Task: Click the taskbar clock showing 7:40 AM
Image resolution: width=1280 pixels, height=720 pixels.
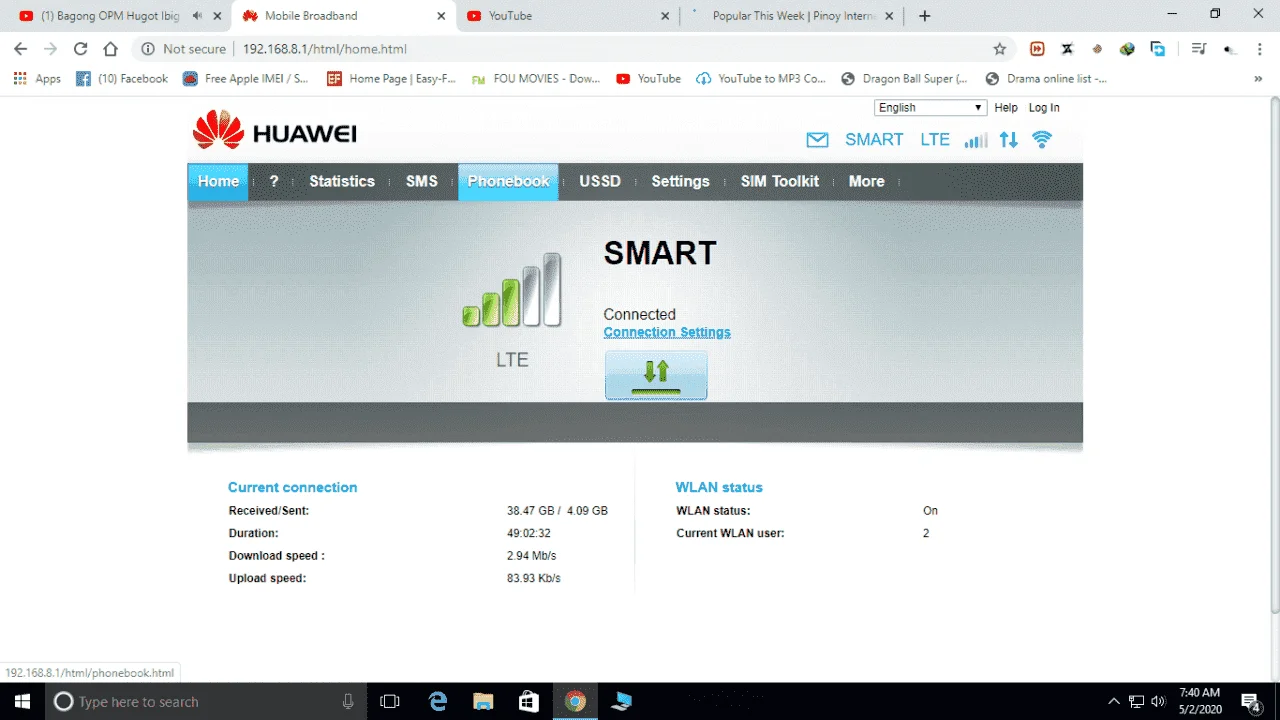Action: tap(1199, 701)
